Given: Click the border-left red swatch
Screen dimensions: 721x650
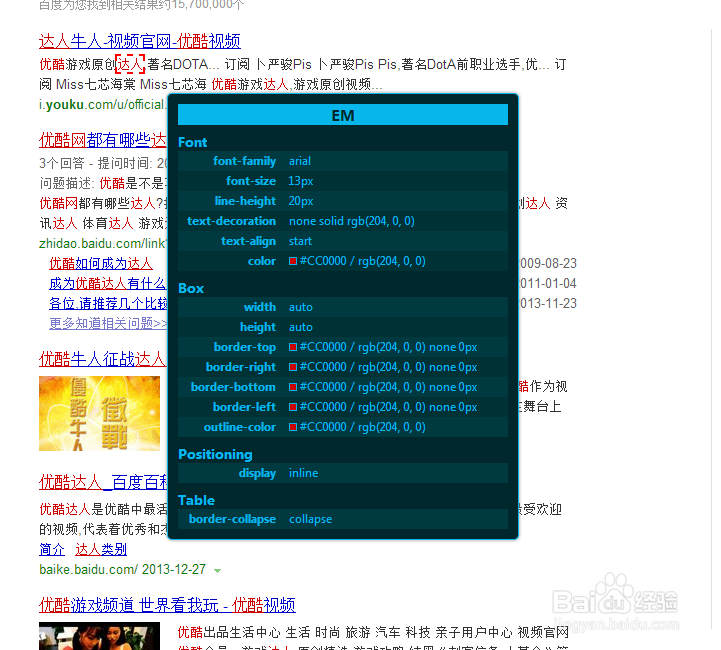Looking at the screenshot, I should [x=292, y=407].
